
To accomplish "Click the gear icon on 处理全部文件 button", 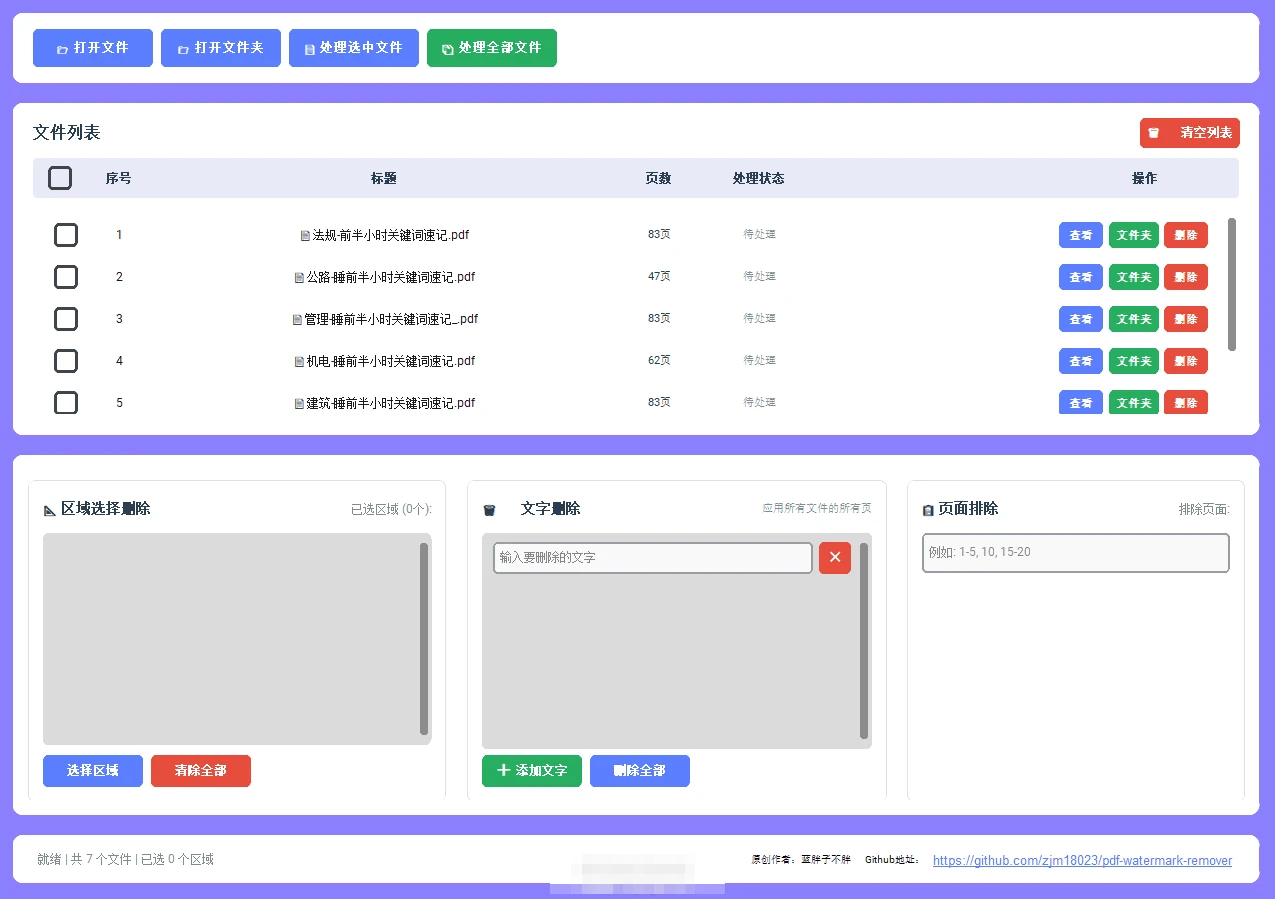I will coord(445,47).
